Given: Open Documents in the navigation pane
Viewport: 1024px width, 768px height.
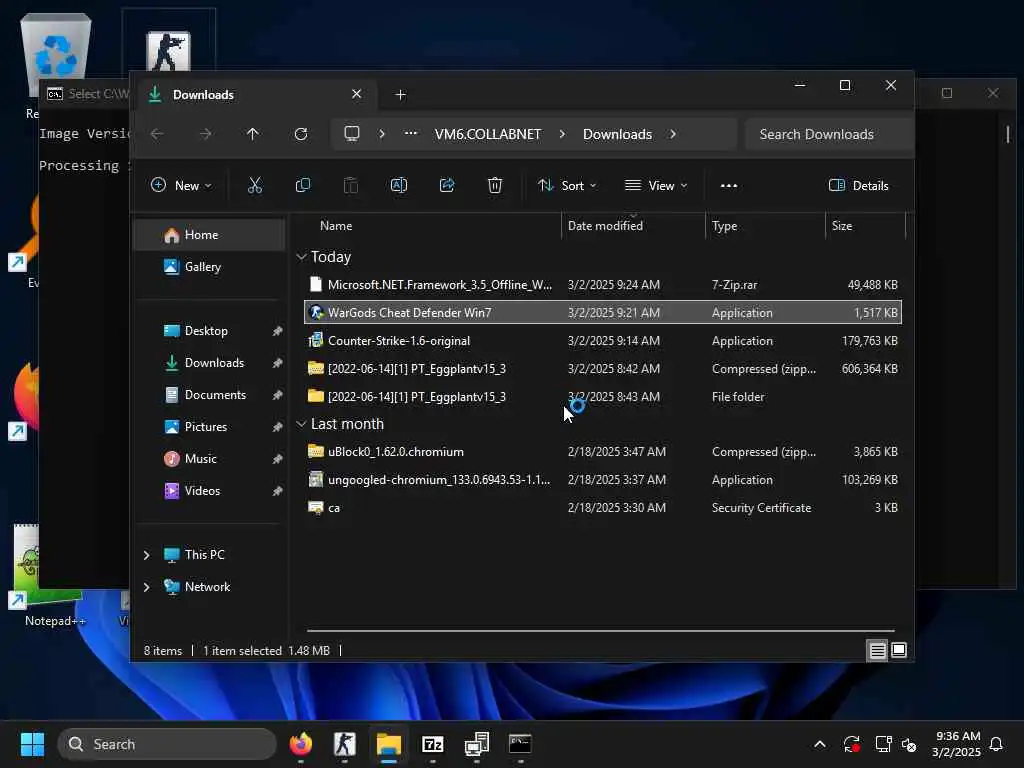Looking at the screenshot, I should 210,395.
